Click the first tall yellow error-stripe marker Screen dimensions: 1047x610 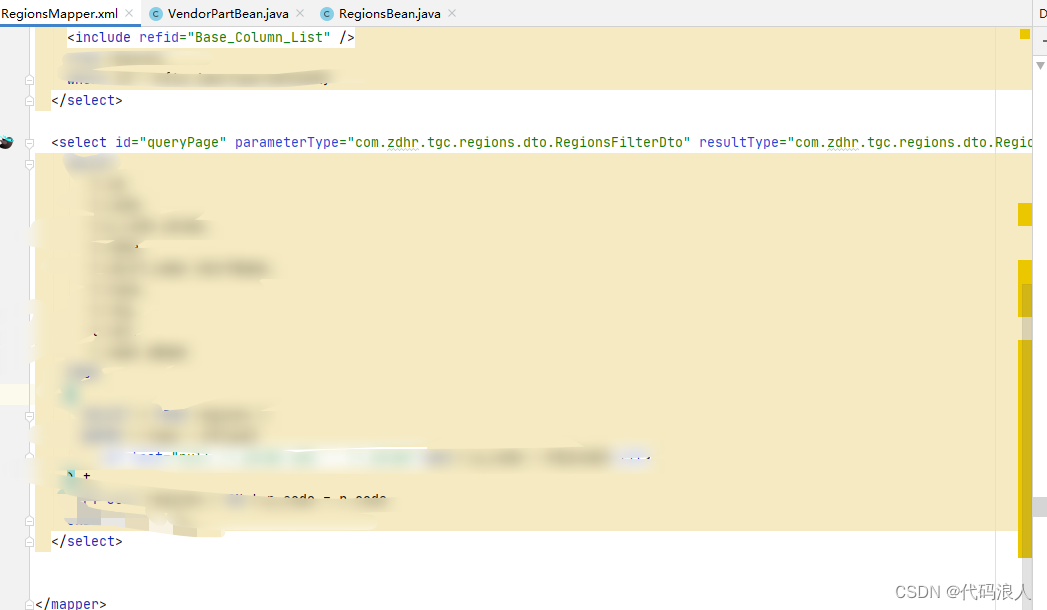1025,214
